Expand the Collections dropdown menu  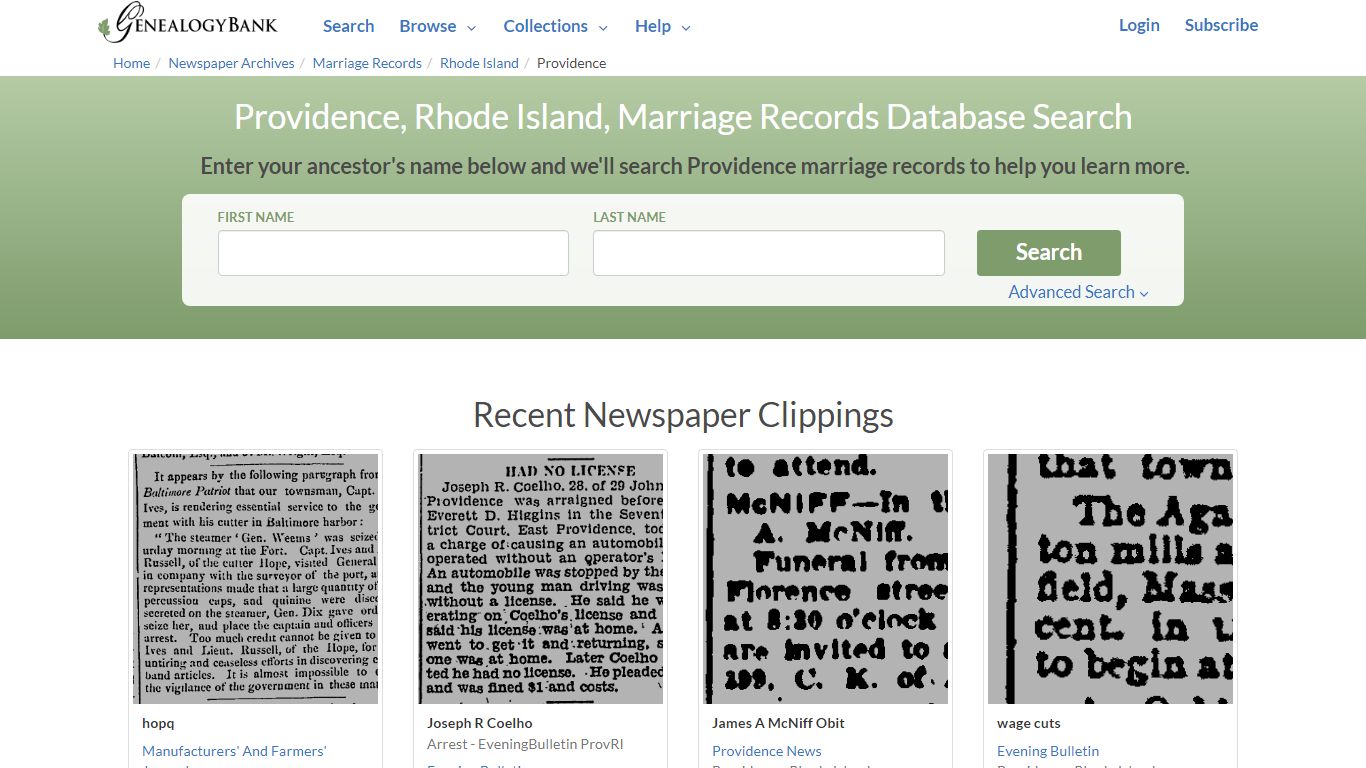coord(555,26)
